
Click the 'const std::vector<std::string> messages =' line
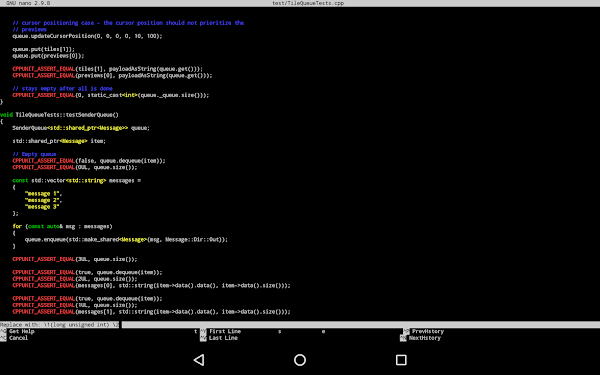pos(77,180)
